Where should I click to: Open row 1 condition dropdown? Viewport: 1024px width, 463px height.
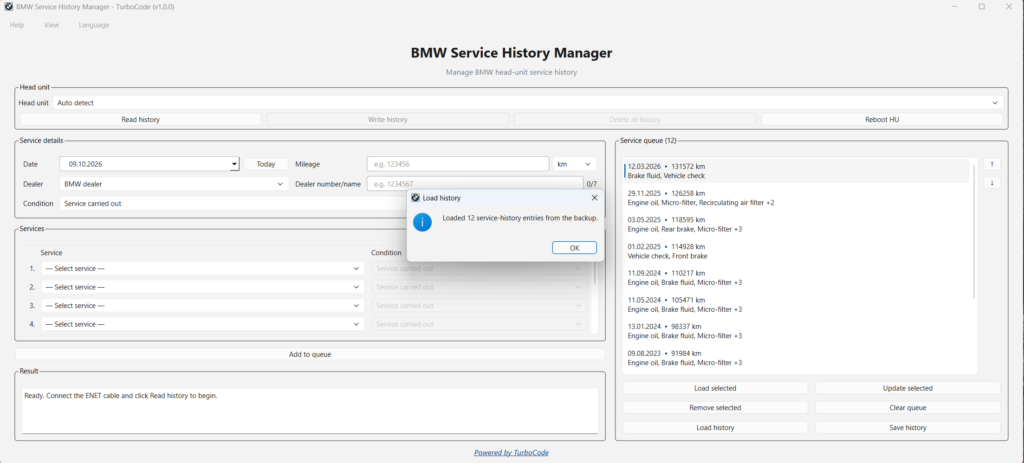479,268
